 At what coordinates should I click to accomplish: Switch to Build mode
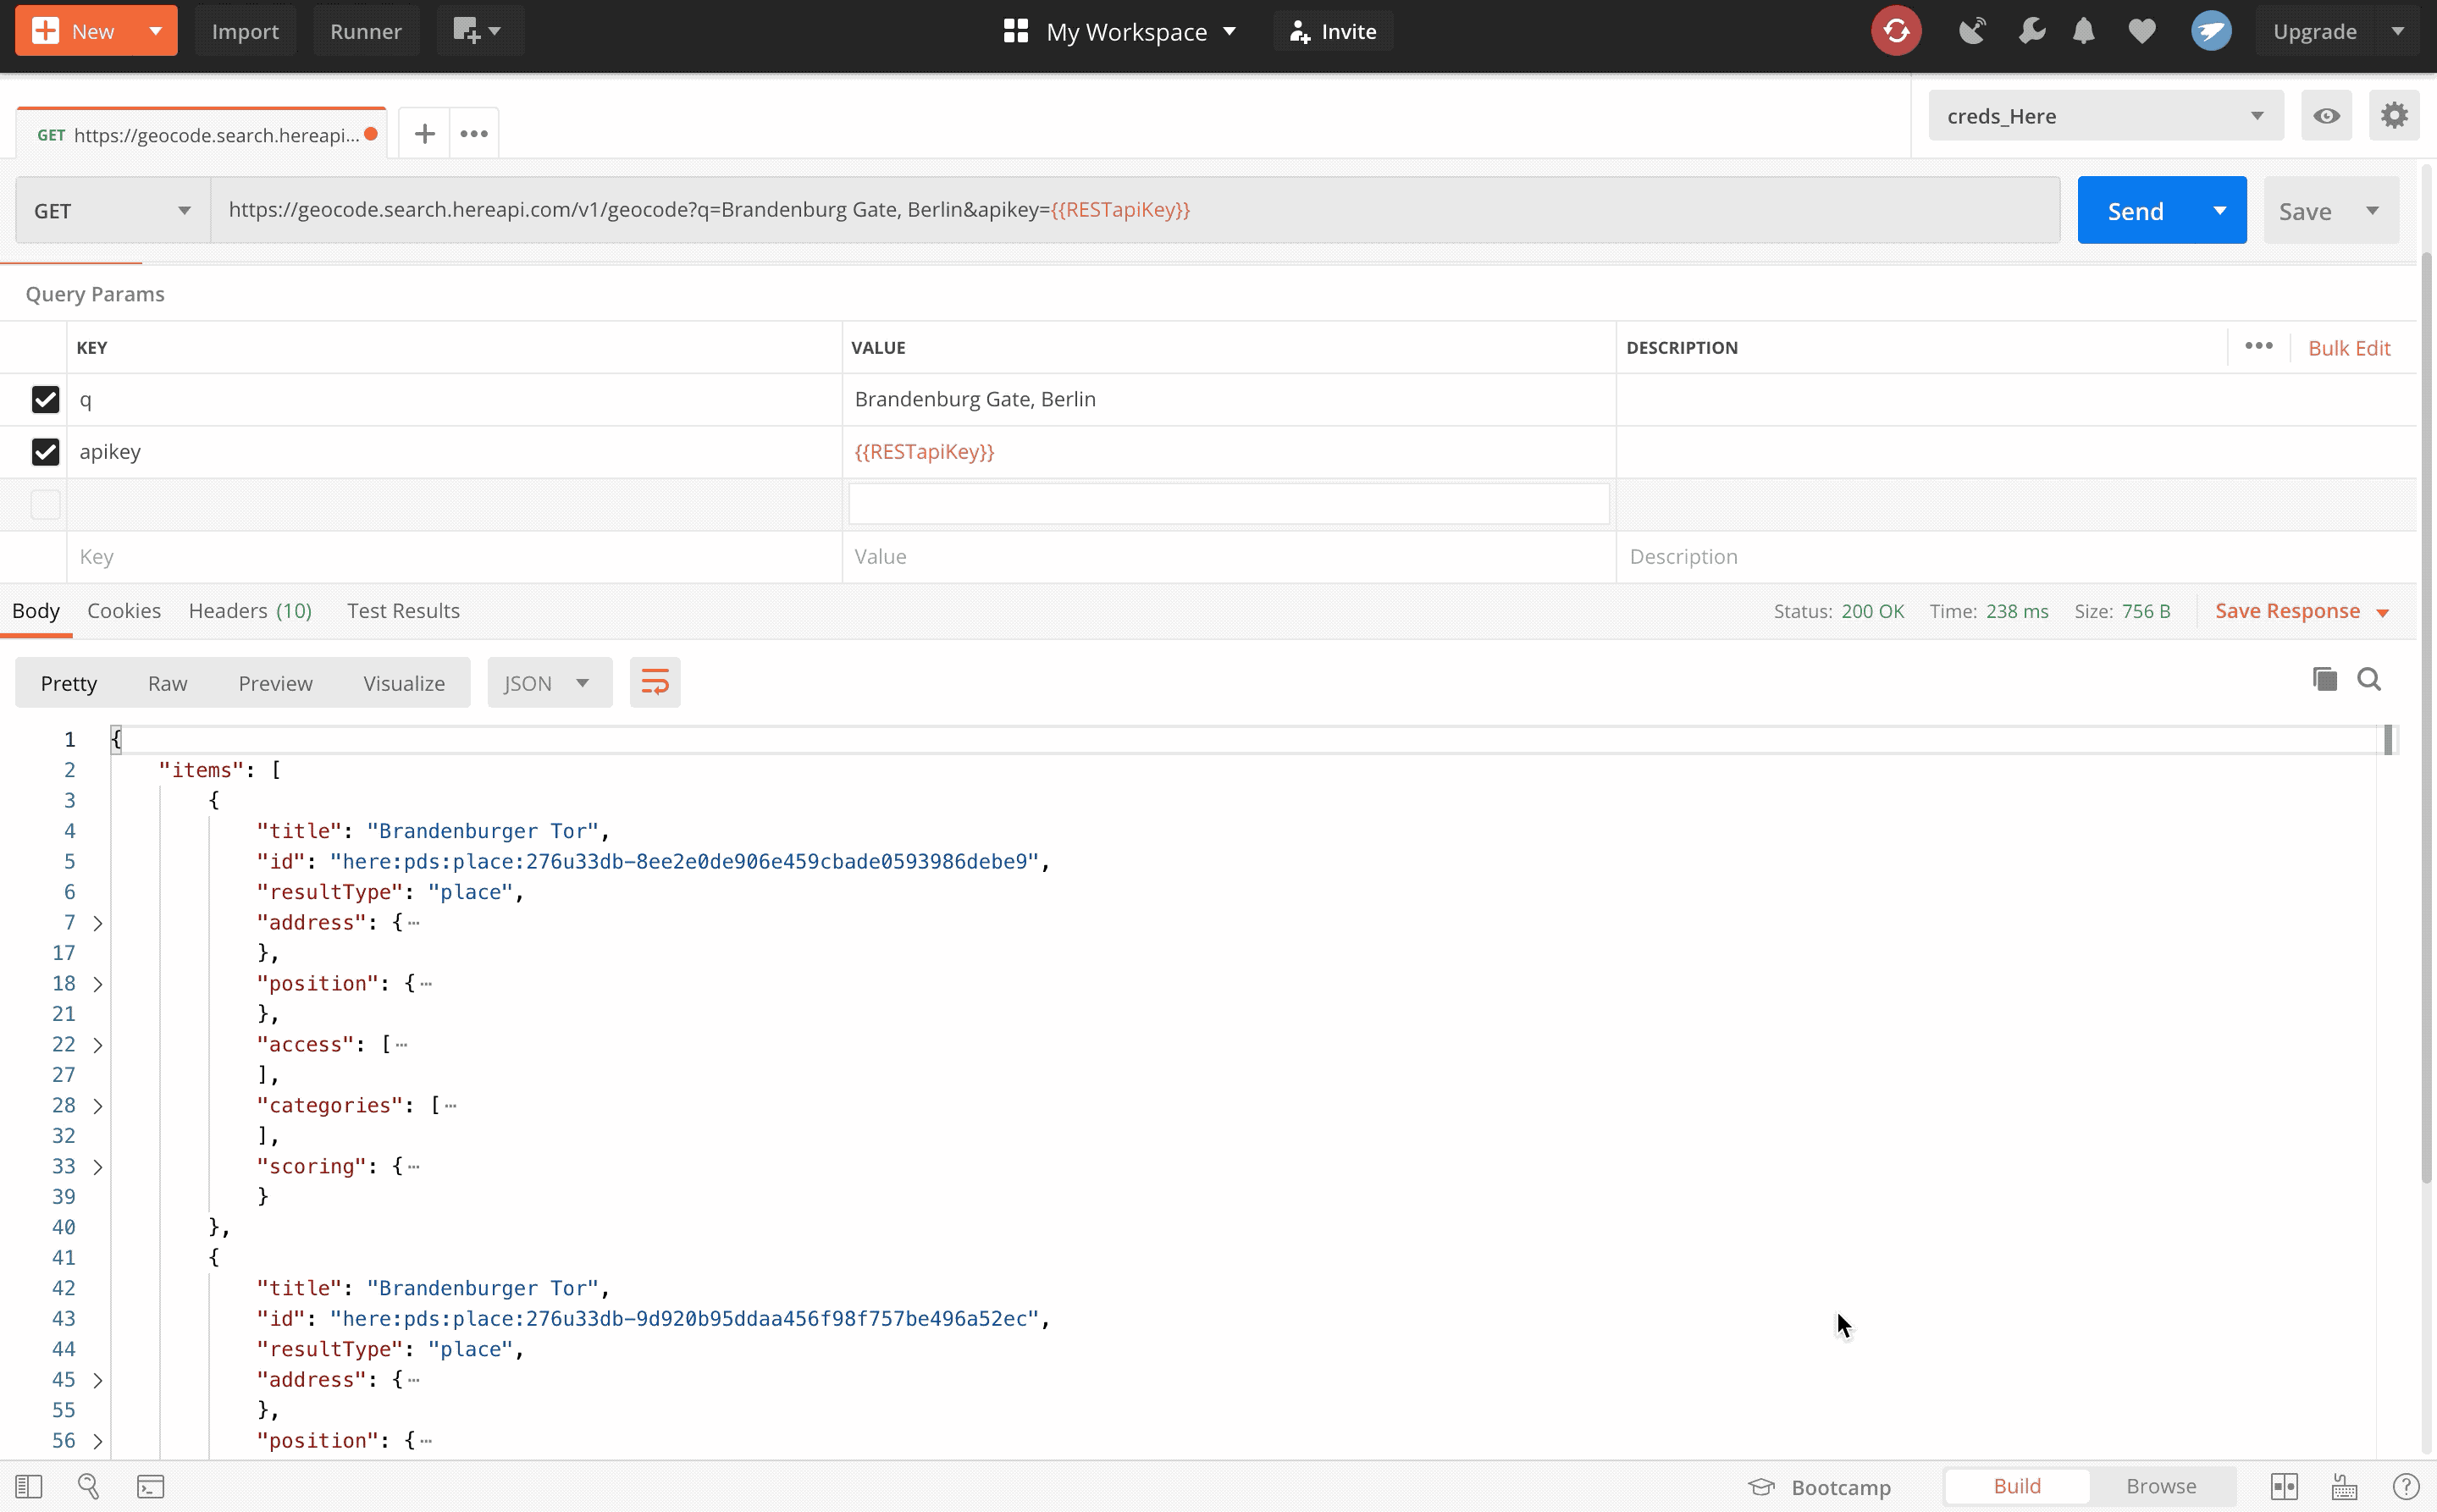point(2017,1487)
